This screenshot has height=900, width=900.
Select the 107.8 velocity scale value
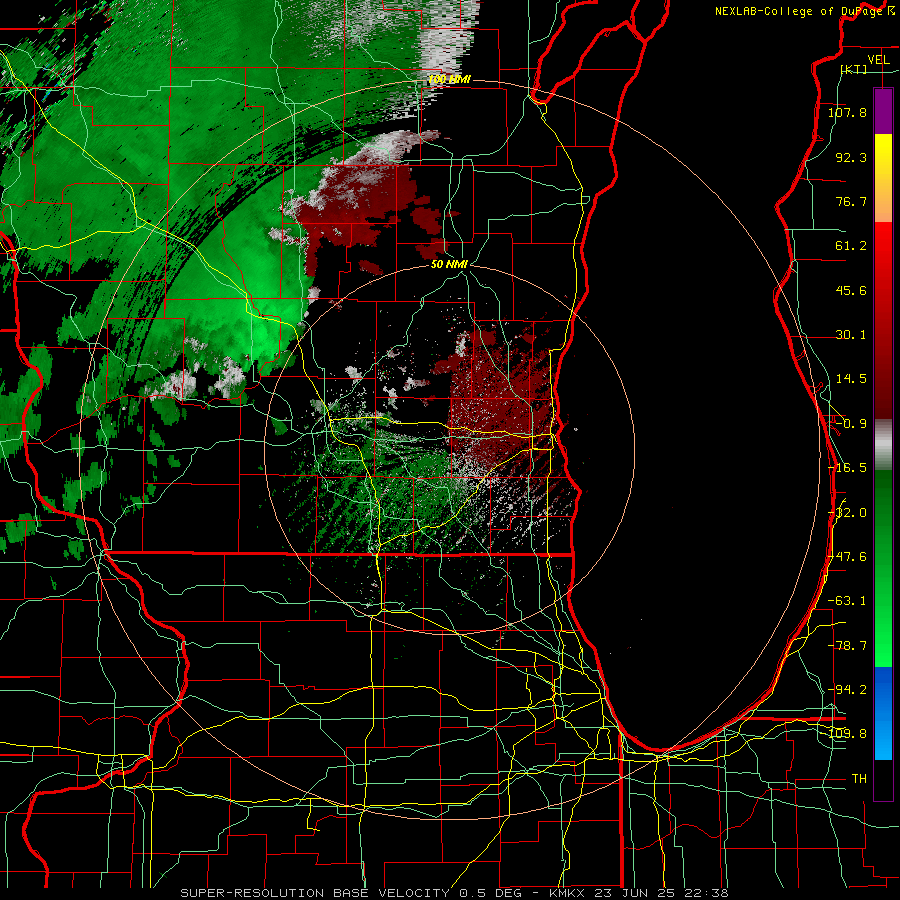click(x=847, y=112)
